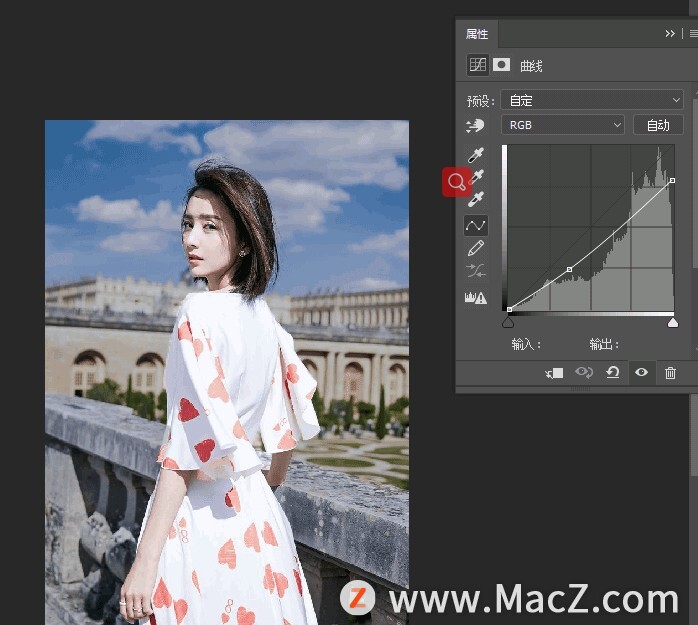Click the 输出 output value label
This screenshot has width=698, height=625.
pyautogui.click(x=604, y=344)
